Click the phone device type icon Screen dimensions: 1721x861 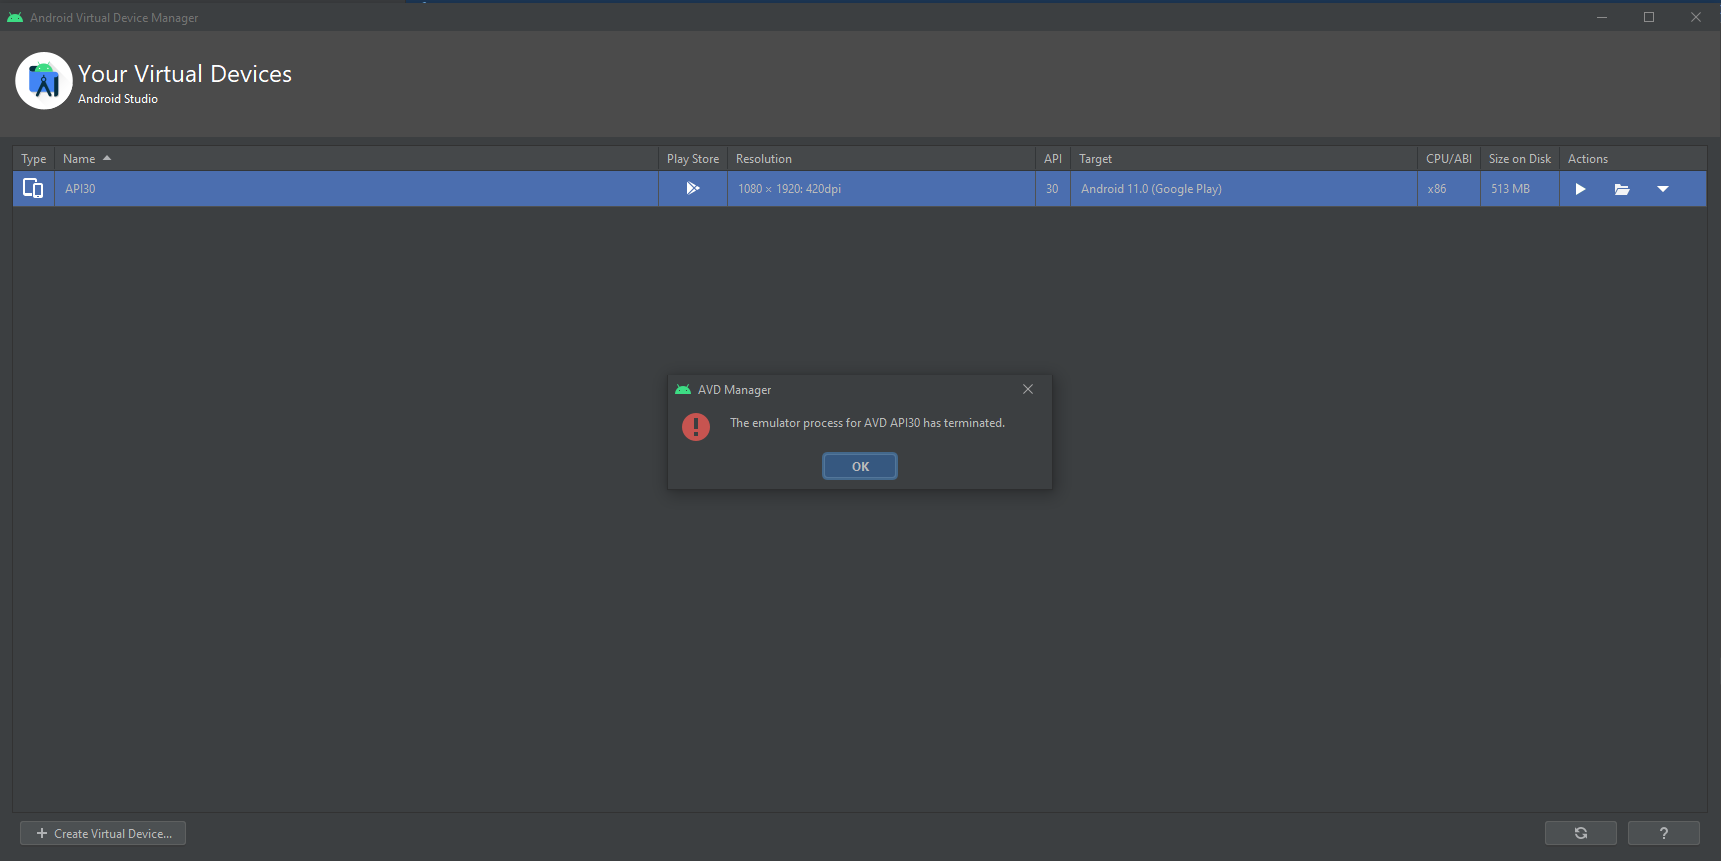pos(33,188)
